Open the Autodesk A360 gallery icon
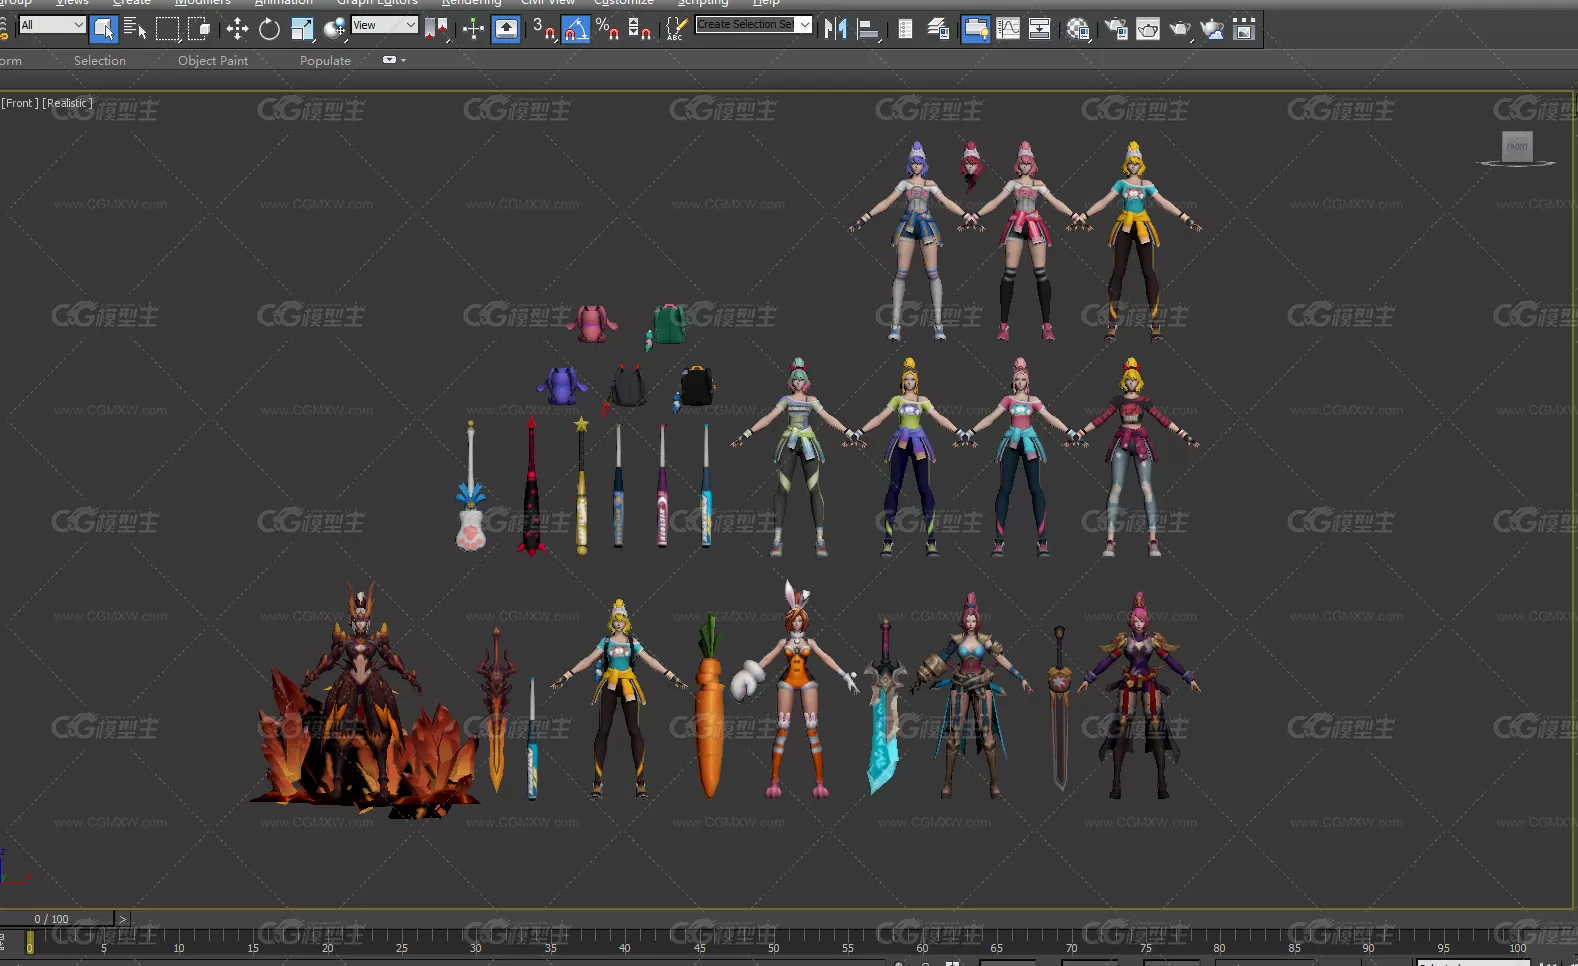This screenshot has height=966, width=1578. [x=1244, y=29]
